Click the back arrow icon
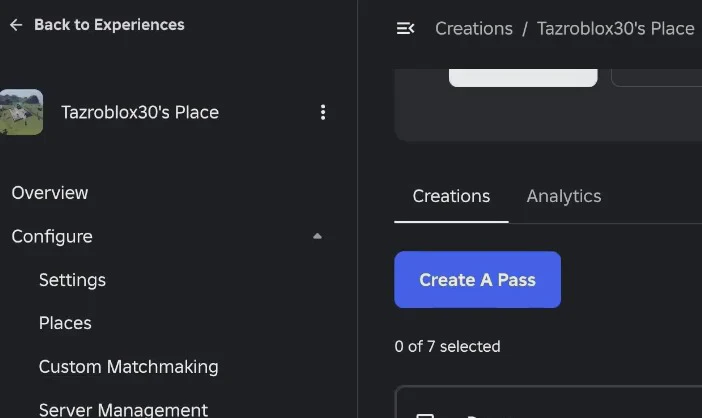This screenshot has height=418, width=702. coord(16,25)
